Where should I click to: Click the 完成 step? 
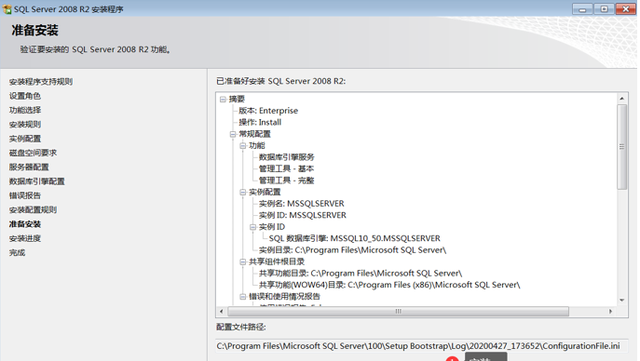click(x=17, y=253)
